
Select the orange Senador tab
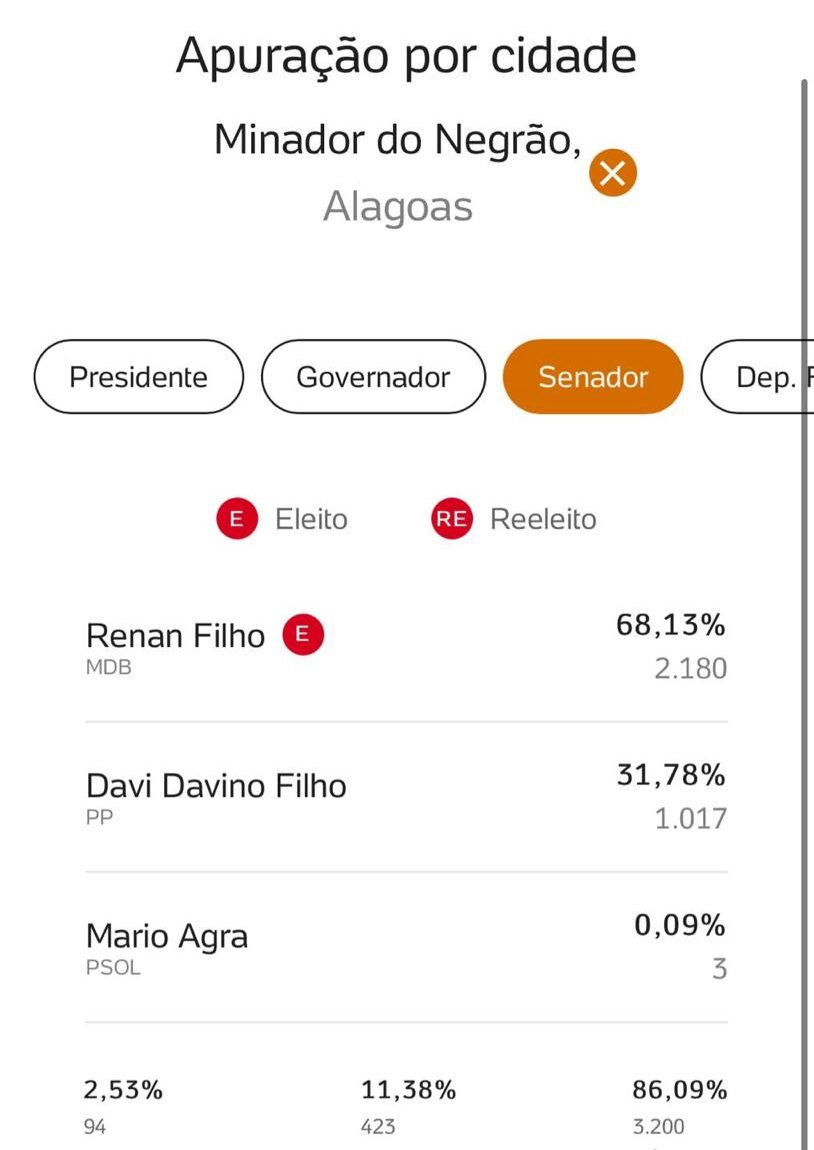[593, 377]
